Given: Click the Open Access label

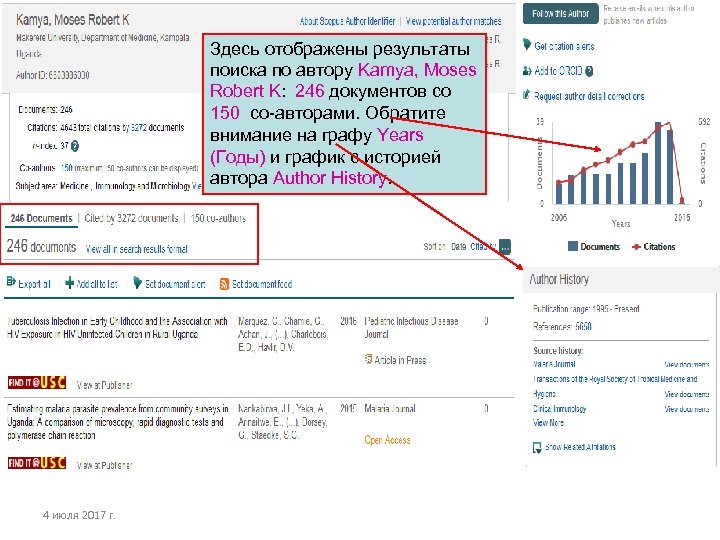Looking at the screenshot, I should (x=387, y=440).
